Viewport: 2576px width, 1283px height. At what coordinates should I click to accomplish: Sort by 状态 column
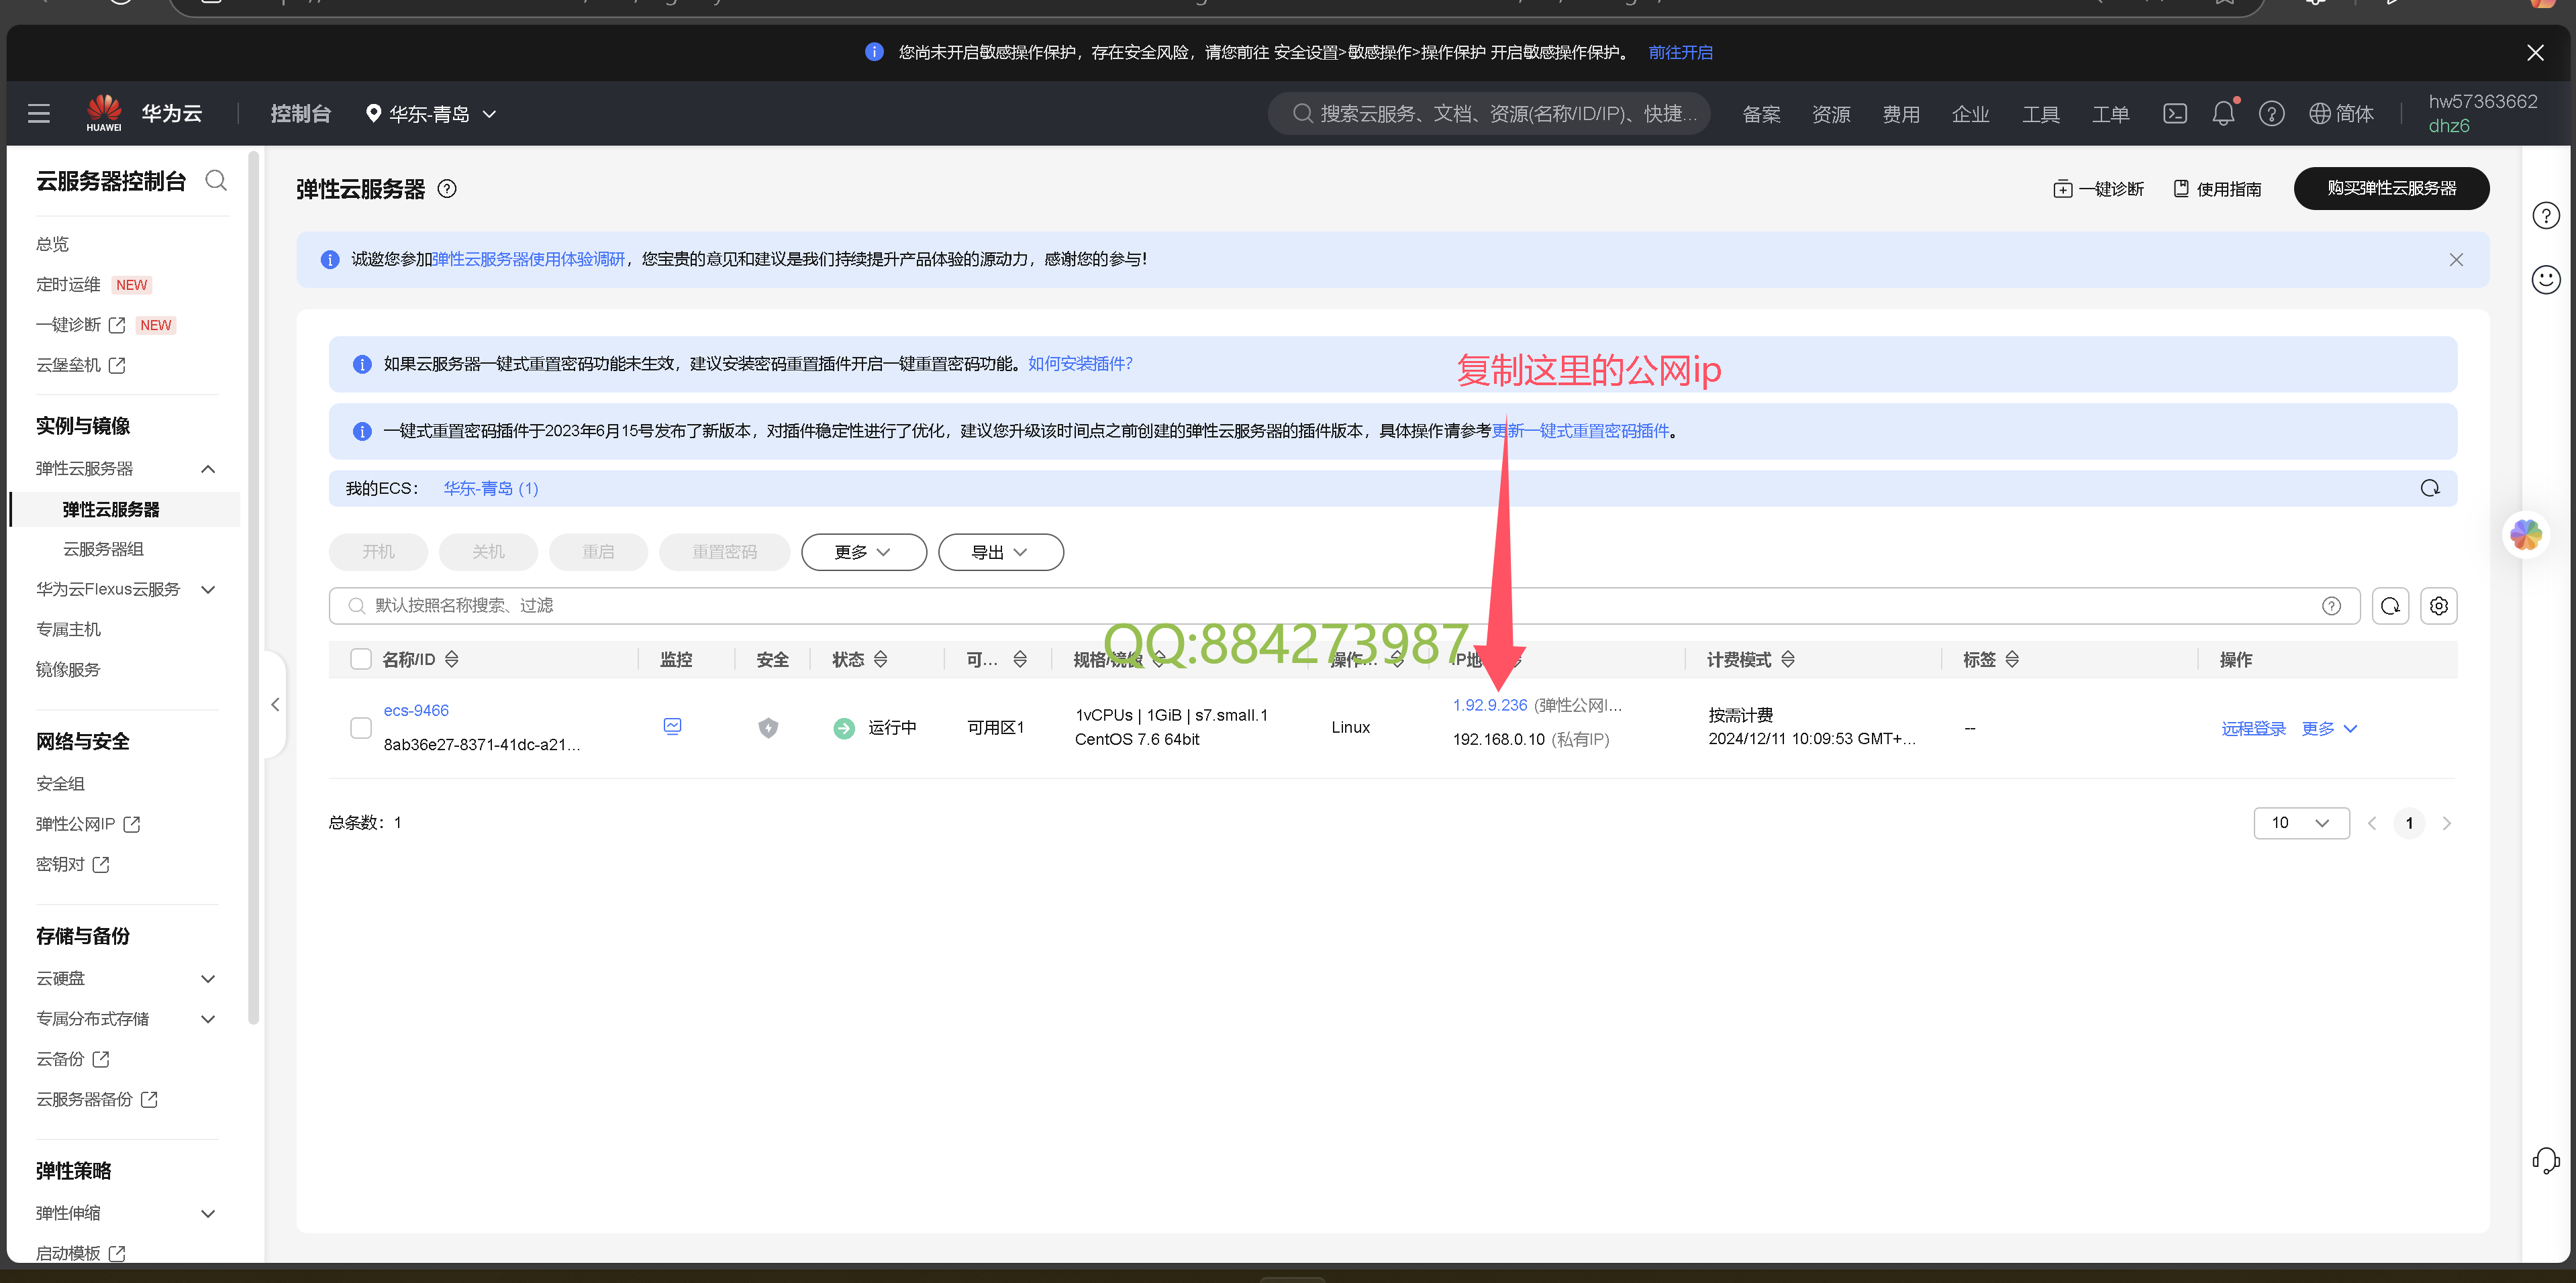[881, 659]
